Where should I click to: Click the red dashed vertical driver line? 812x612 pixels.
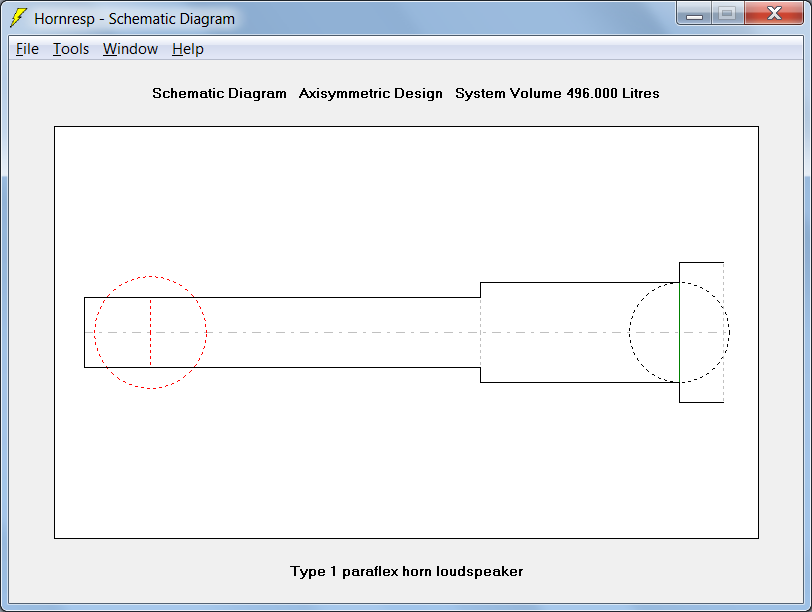151,332
